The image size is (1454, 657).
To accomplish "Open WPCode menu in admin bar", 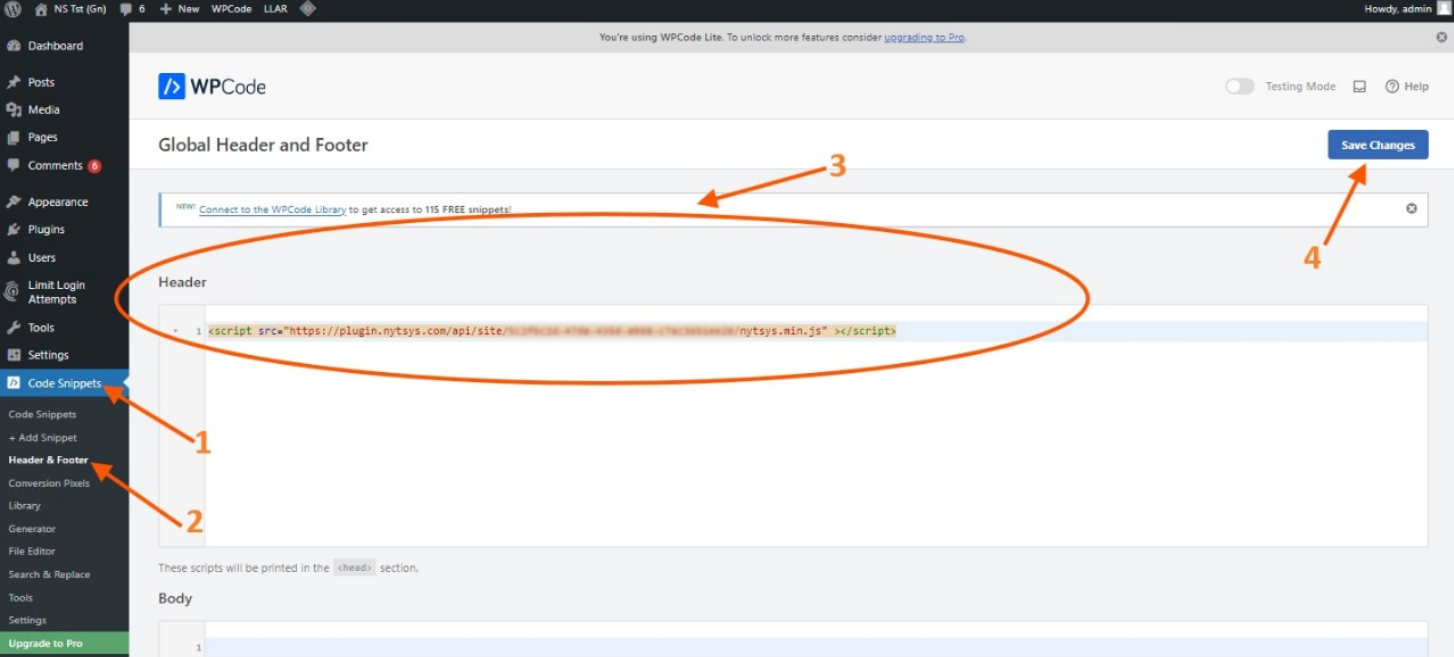I will (x=231, y=9).
